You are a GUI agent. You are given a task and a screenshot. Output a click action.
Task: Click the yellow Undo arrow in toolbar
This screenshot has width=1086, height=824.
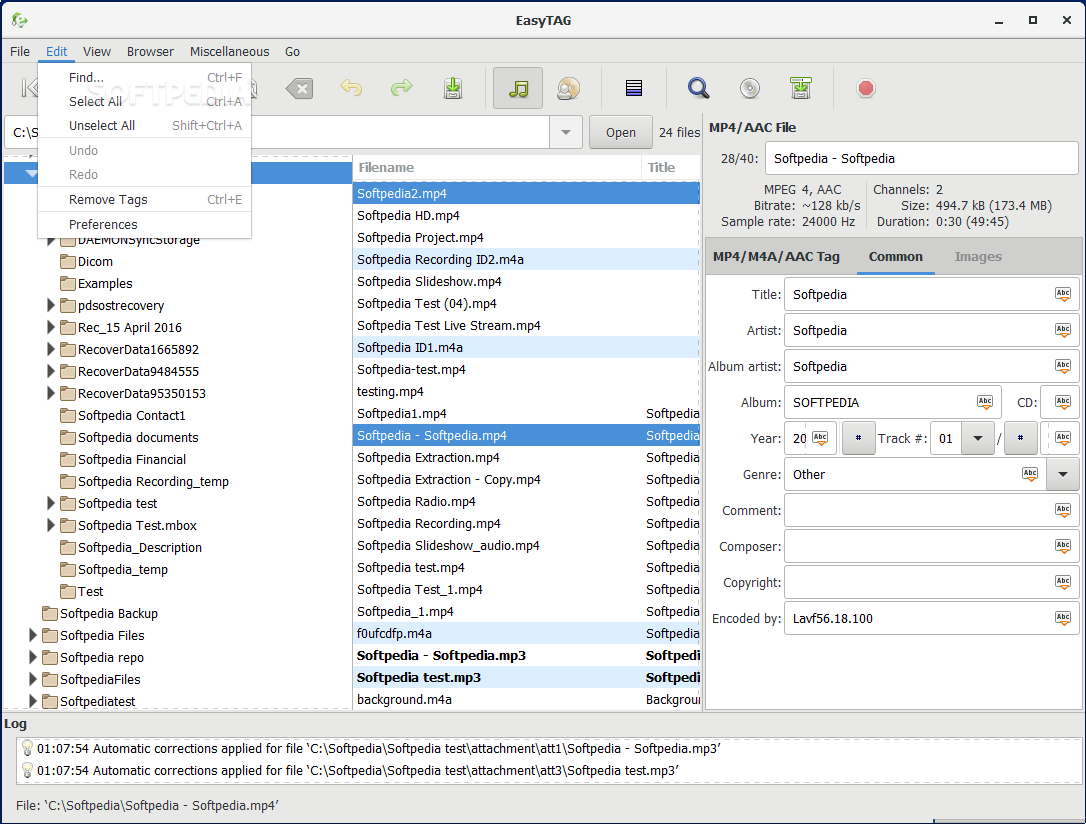tap(351, 88)
